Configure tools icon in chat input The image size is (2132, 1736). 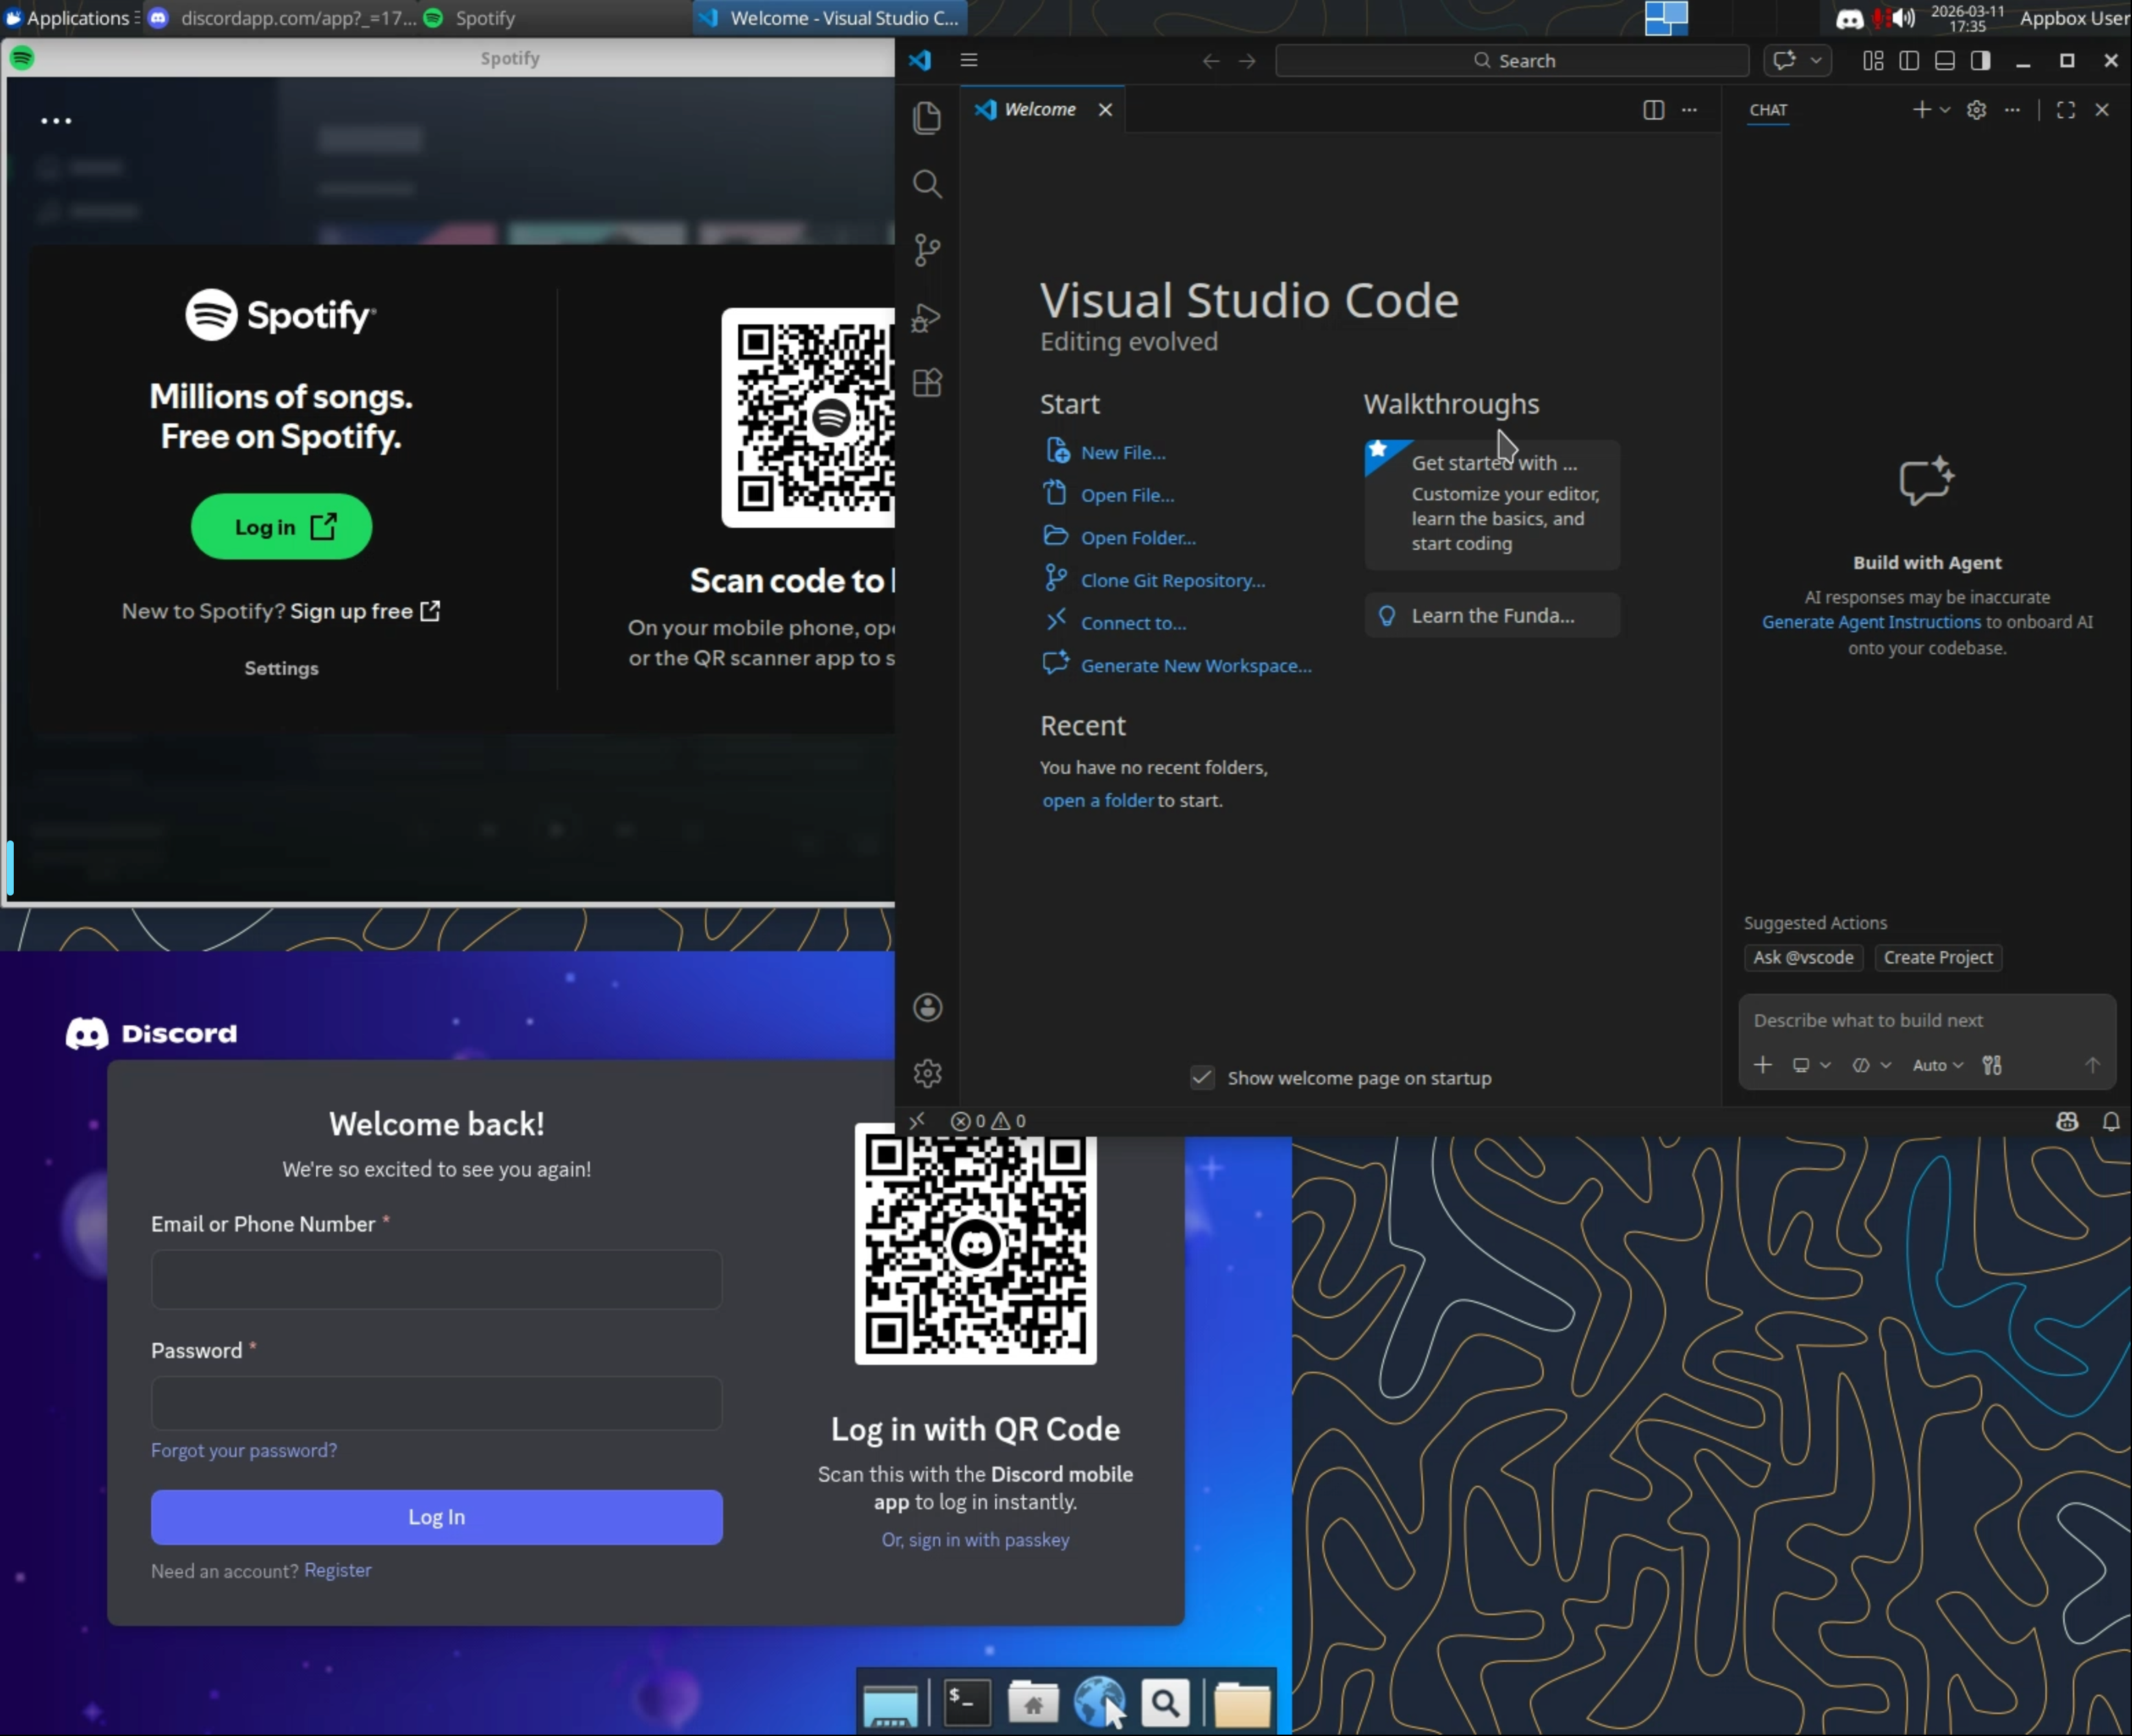[x=1992, y=1065]
